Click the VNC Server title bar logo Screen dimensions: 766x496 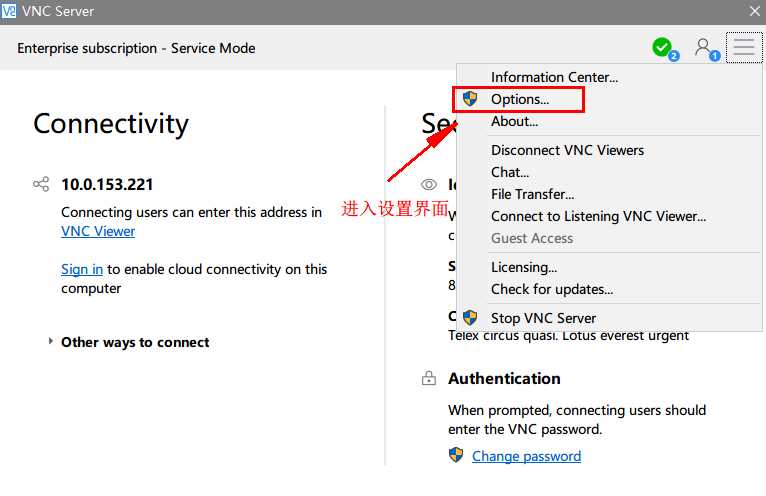[x=9, y=11]
